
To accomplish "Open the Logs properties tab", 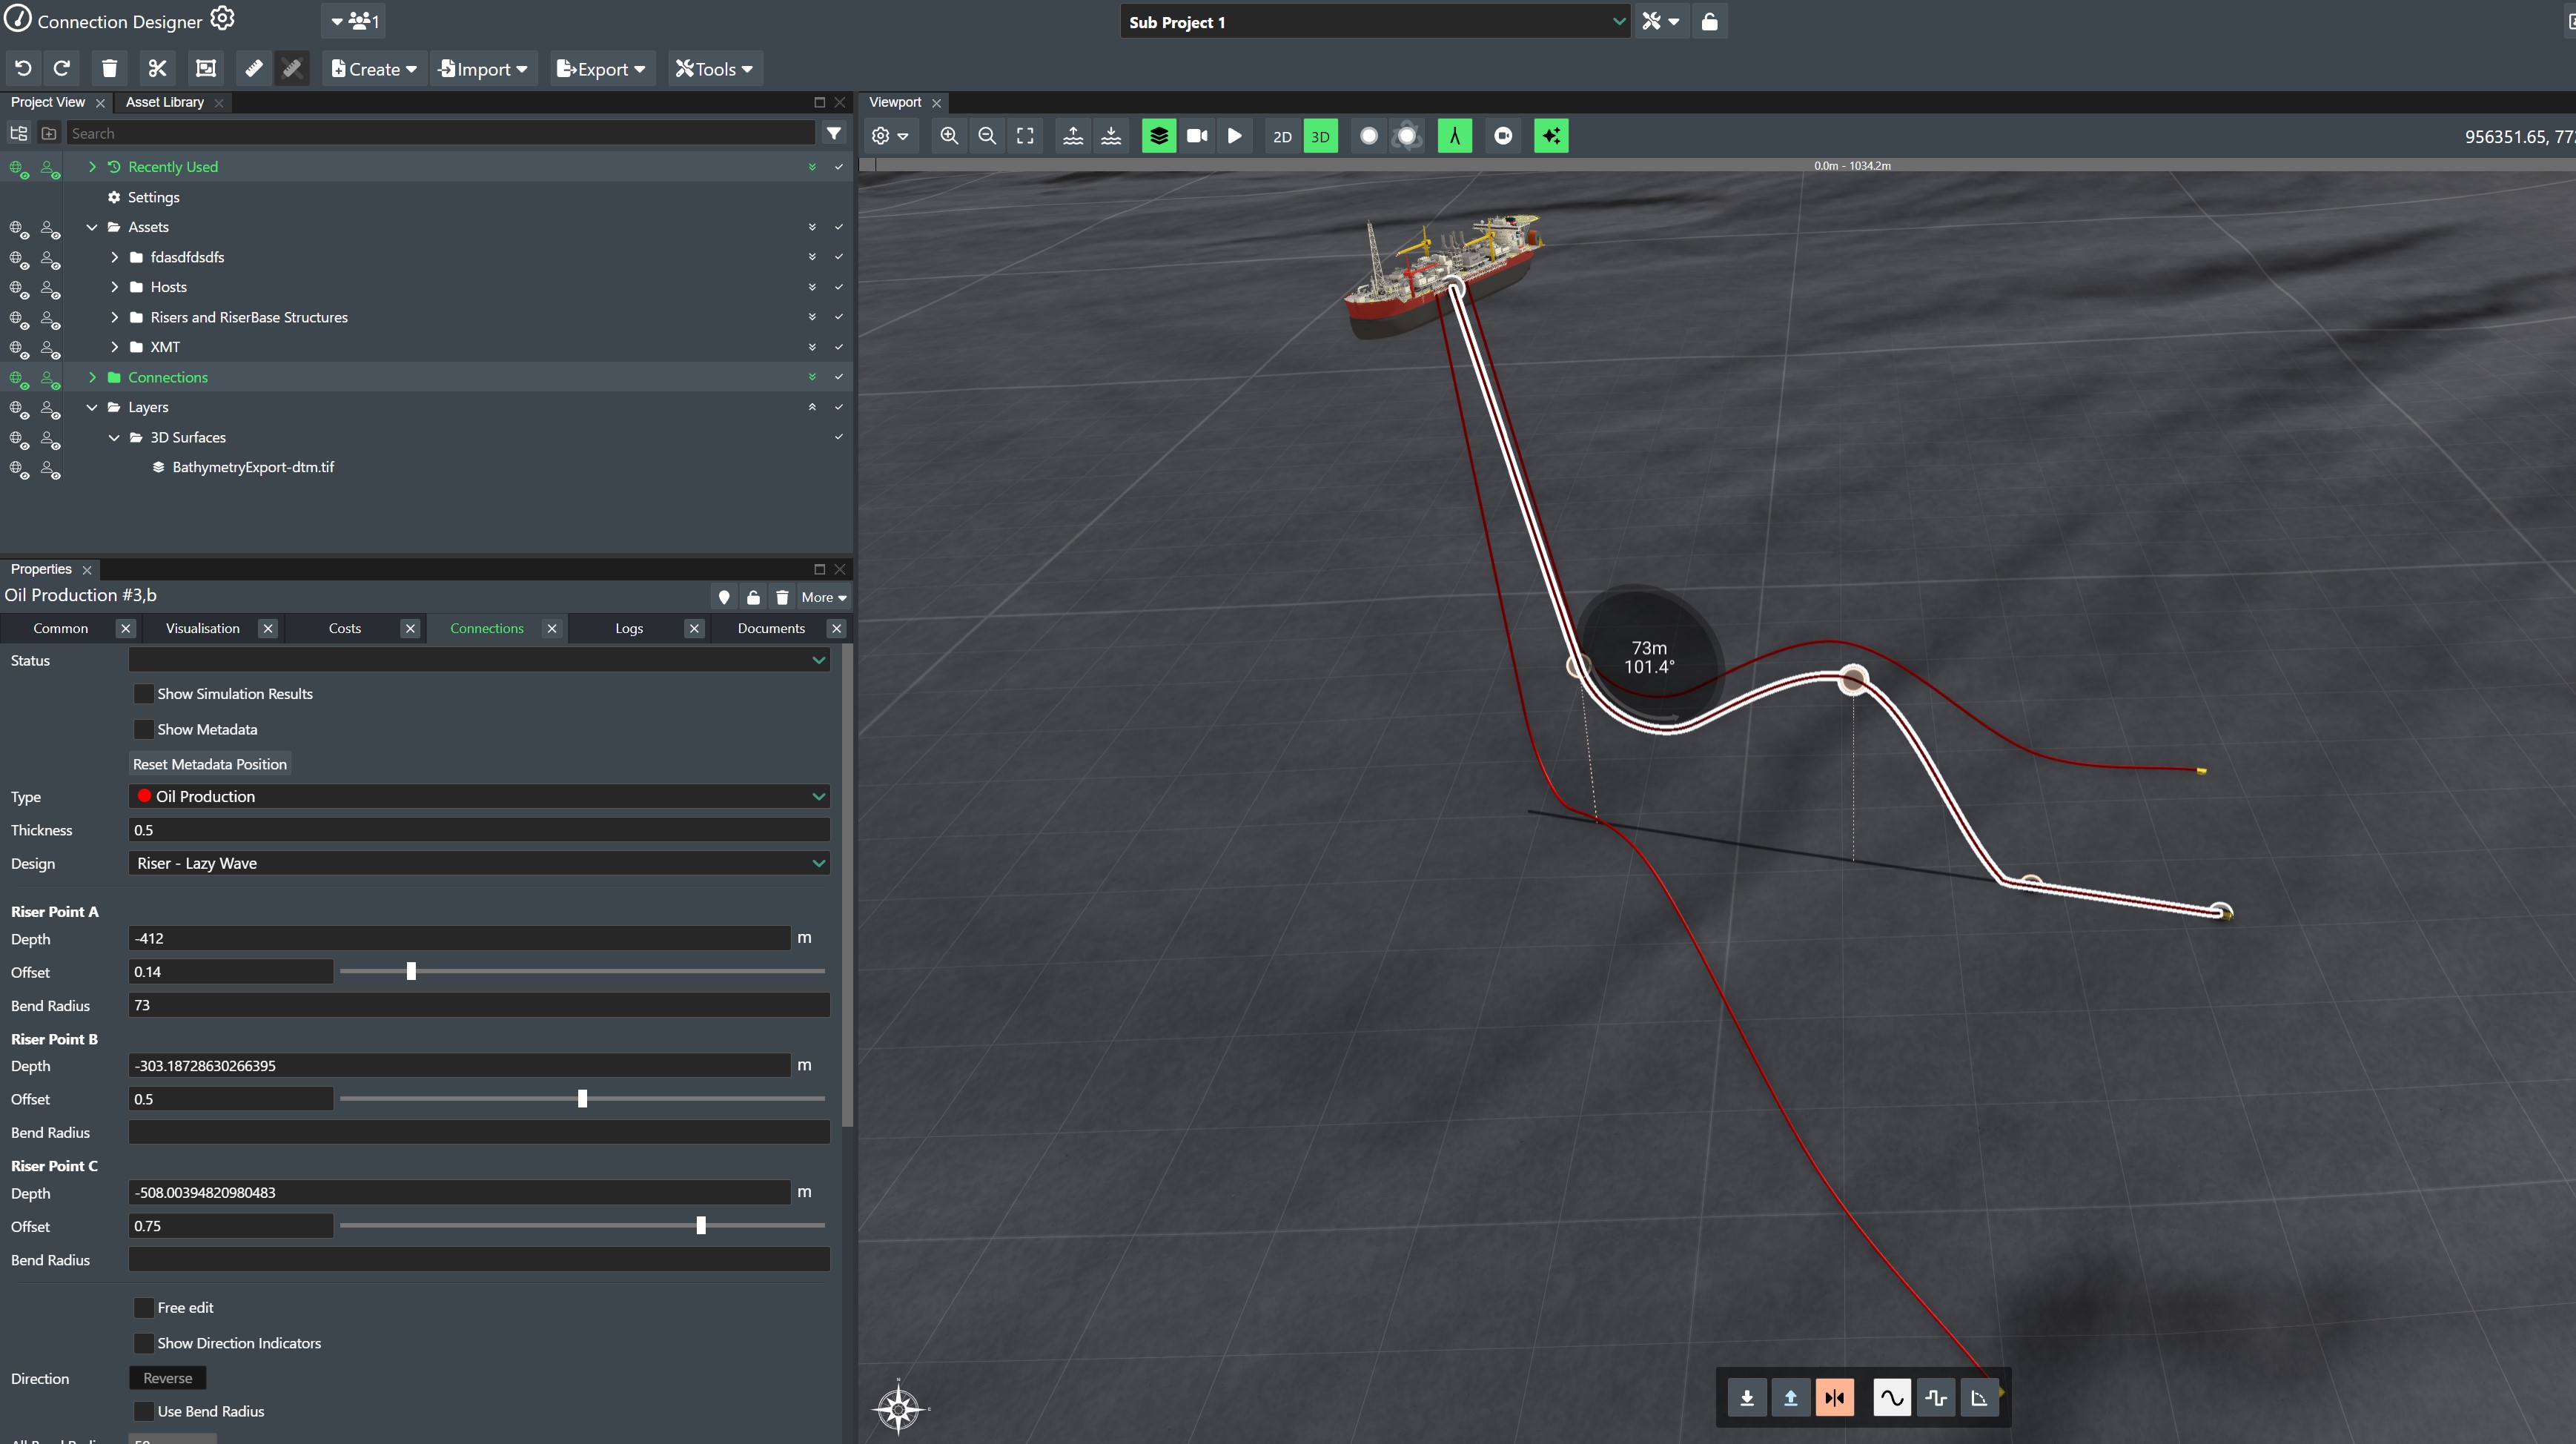I will click(x=629, y=628).
